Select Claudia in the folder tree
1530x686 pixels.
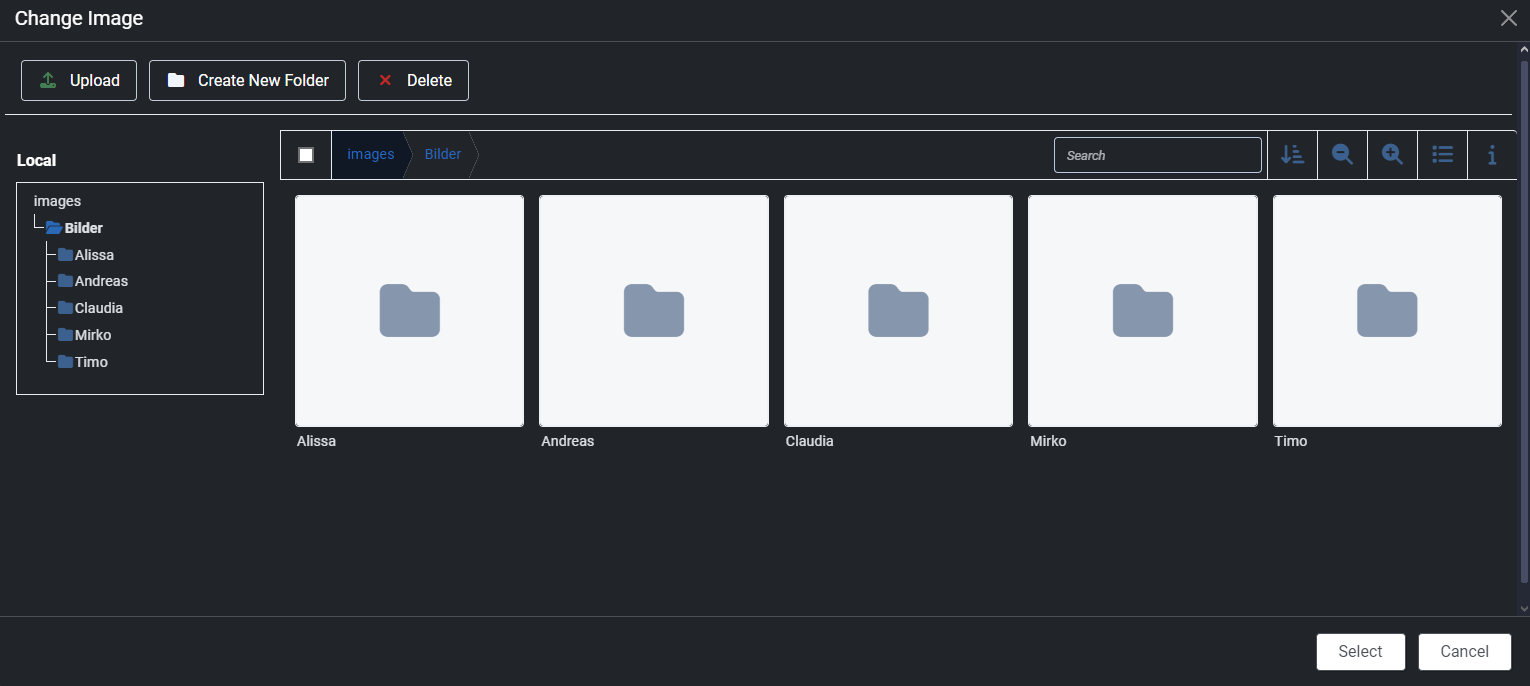(98, 308)
